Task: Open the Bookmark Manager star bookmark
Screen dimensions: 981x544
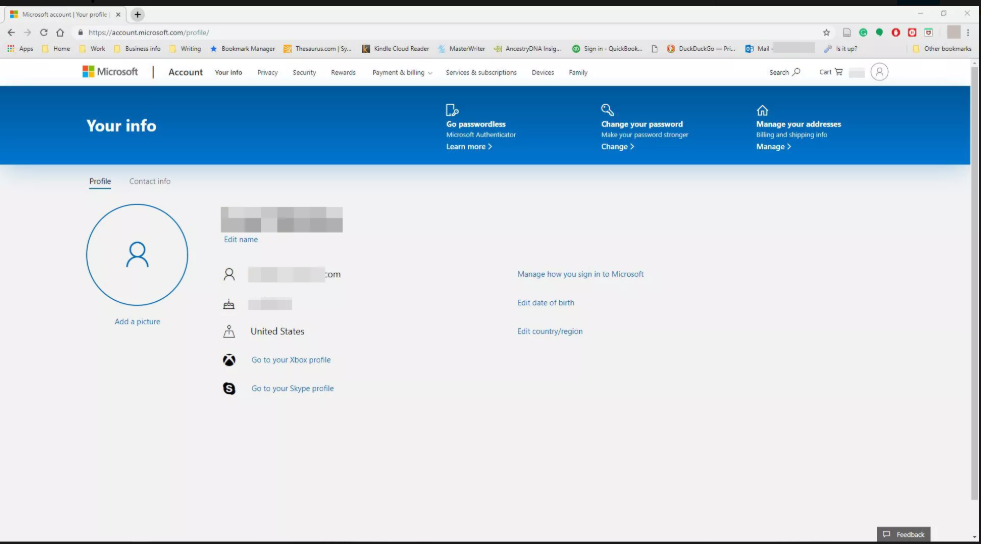Action: pyautogui.click(x=242, y=48)
